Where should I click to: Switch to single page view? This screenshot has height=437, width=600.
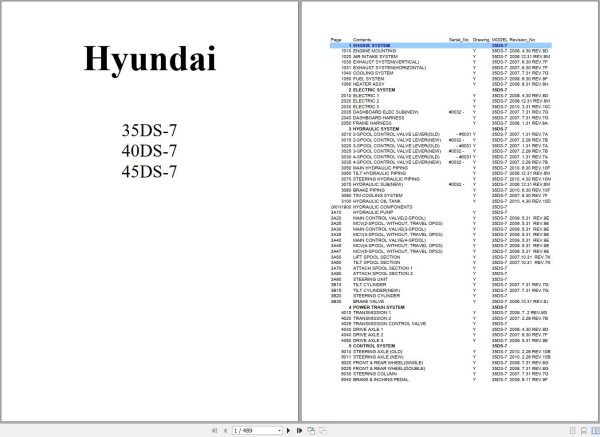coord(573,430)
